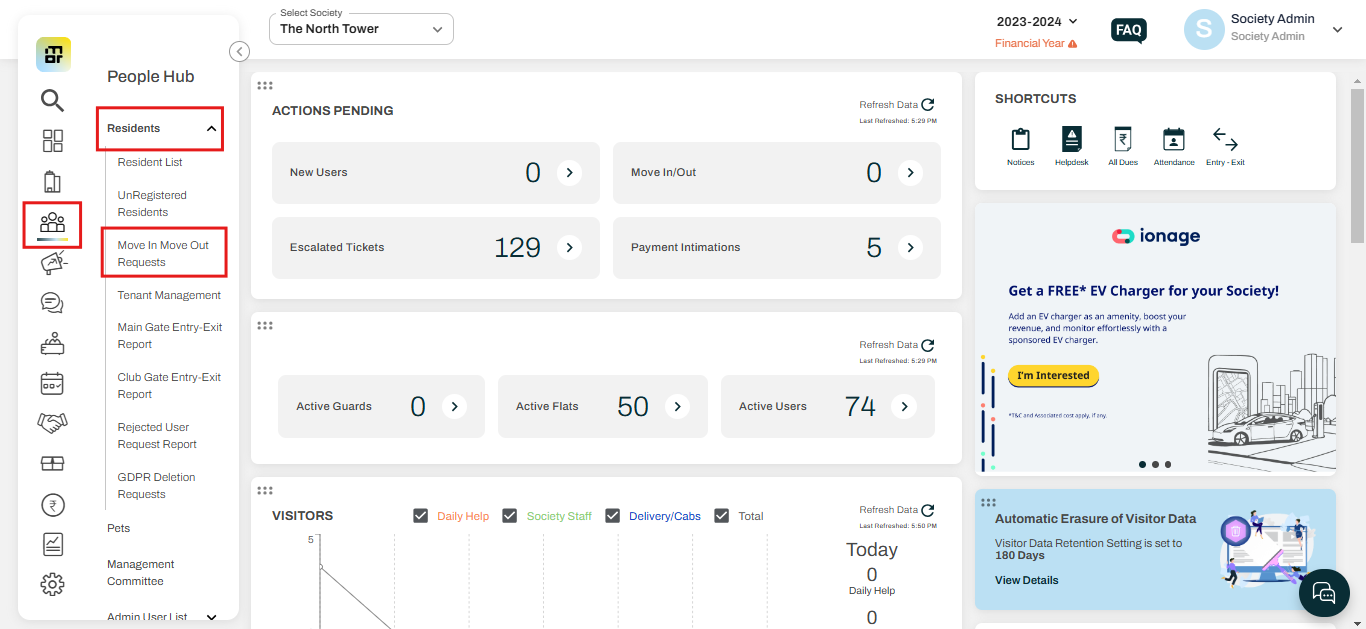
Task: Select UnRegistered Residents menu item
Action: pos(152,204)
